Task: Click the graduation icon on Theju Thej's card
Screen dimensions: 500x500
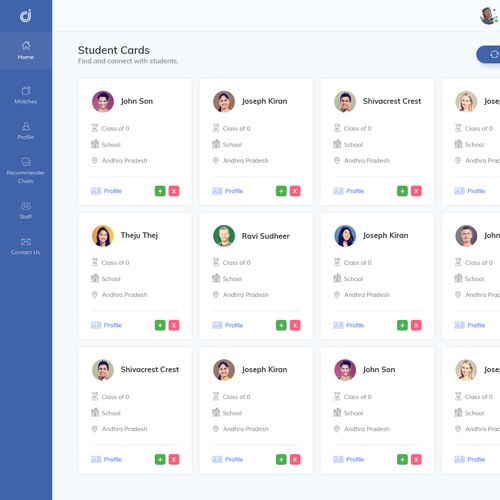Action: point(95,262)
